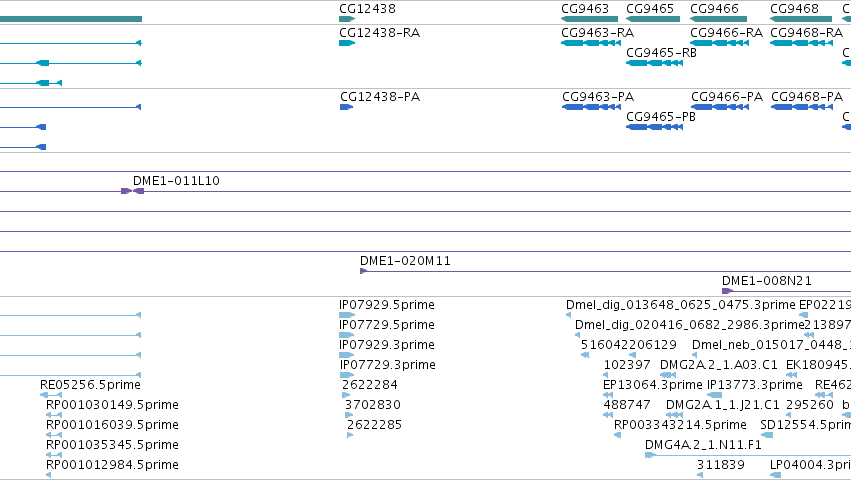Screen dimensions: 851x480
Task: Select the IP13773.3prime feature arrow
Action: point(715,395)
